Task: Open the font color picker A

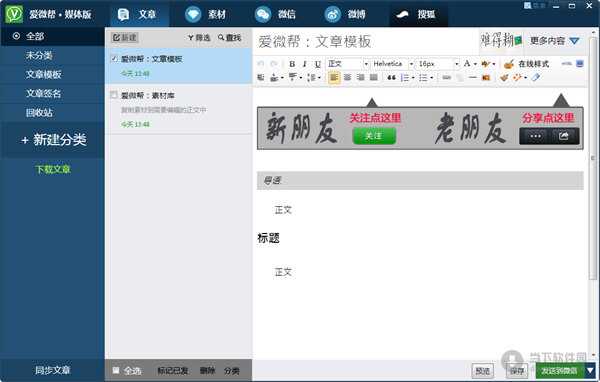Action: [467, 64]
